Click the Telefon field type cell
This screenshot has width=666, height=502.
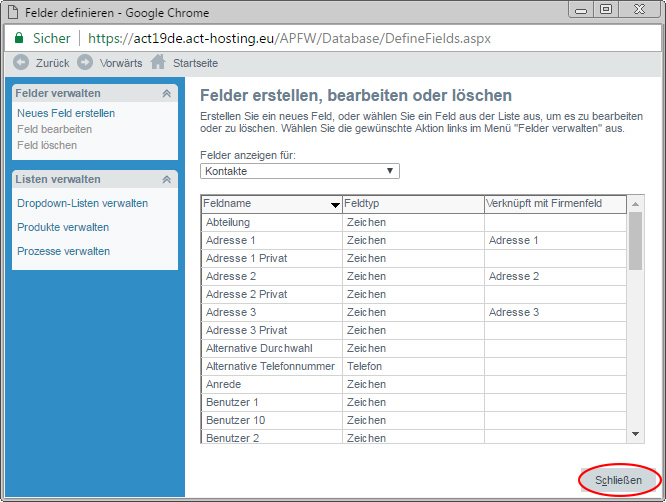pyautogui.click(x=413, y=367)
